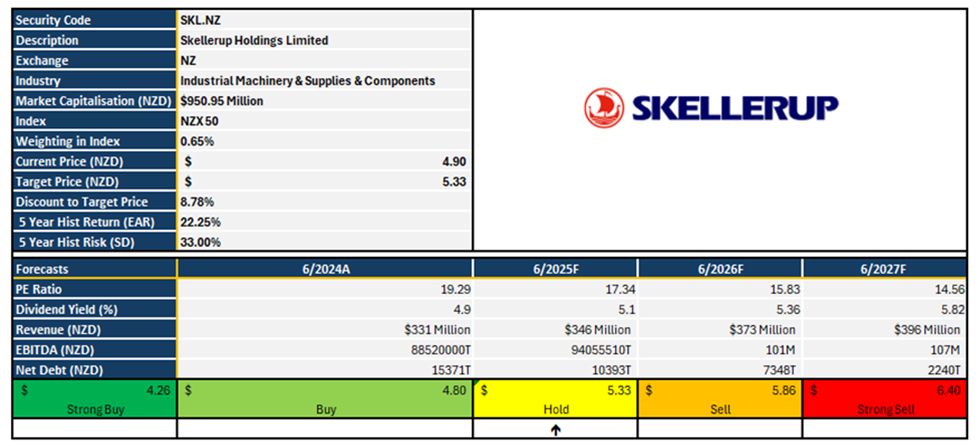This screenshot has width=978, height=447.
Task: Select the 6/2027F column header
Action: click(x=884, y=269)
